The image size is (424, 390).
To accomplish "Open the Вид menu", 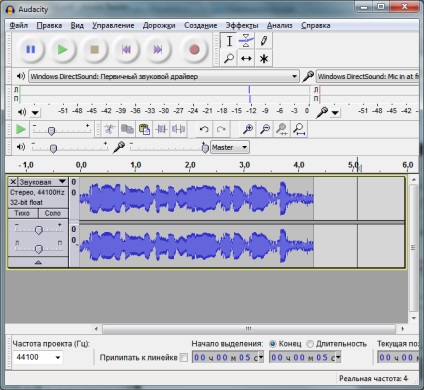I will coord(77,25).
